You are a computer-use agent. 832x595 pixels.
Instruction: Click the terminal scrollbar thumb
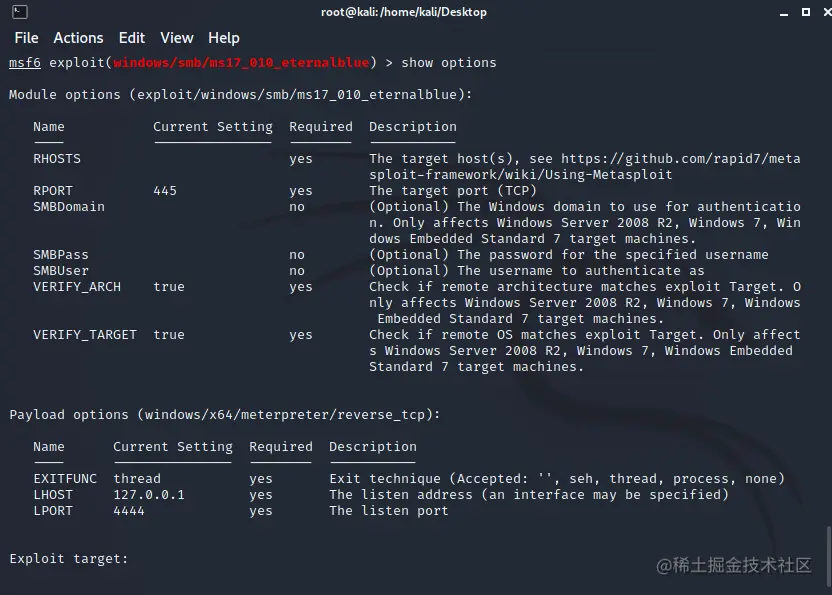(x=828, y=556)
